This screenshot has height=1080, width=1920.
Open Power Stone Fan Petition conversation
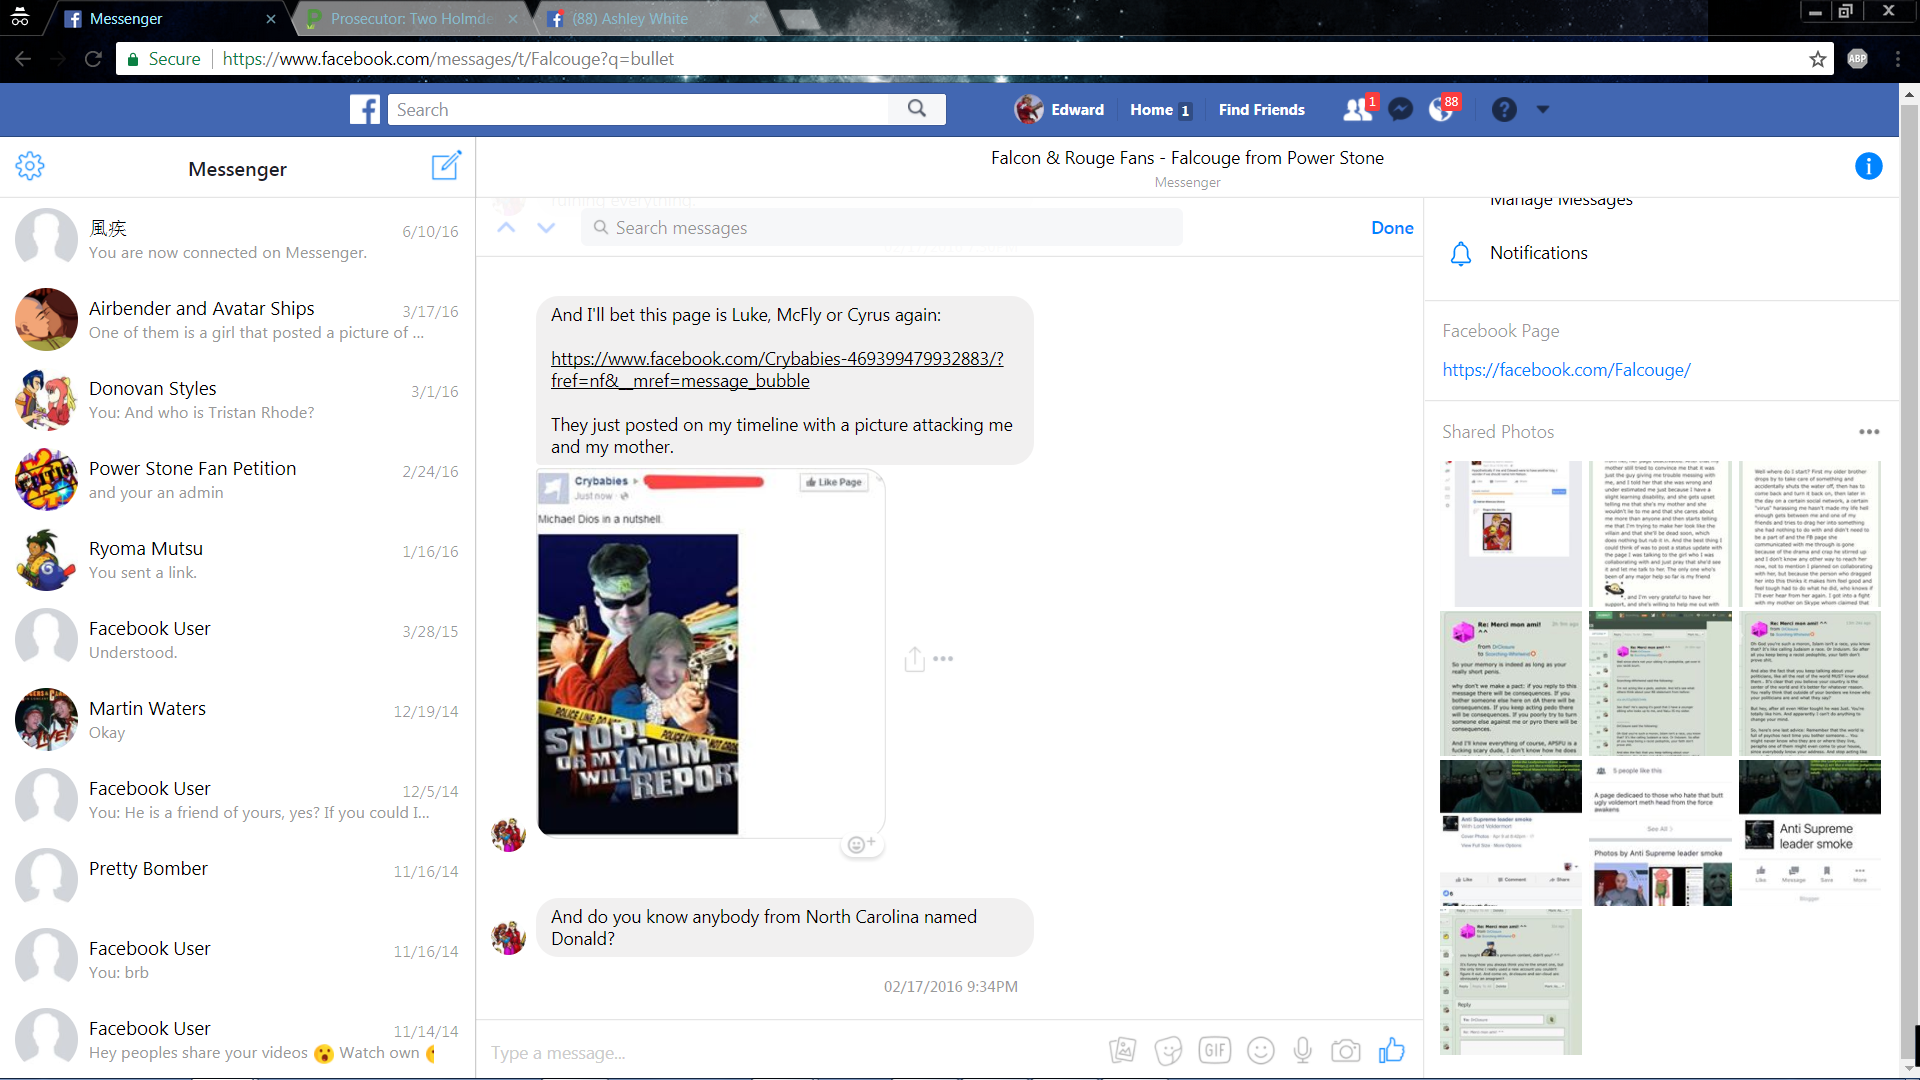237,479
